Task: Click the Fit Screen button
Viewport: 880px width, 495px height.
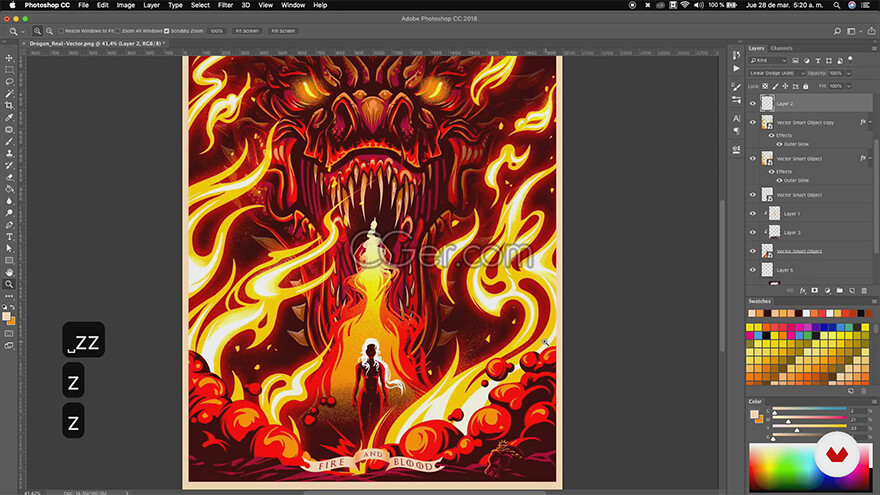Action: click(x=247, y=31)
